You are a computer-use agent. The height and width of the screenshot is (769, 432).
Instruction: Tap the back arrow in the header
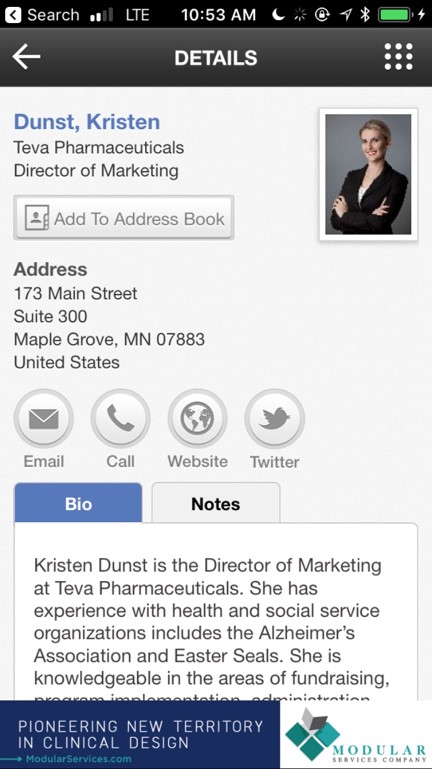point(26,57)
